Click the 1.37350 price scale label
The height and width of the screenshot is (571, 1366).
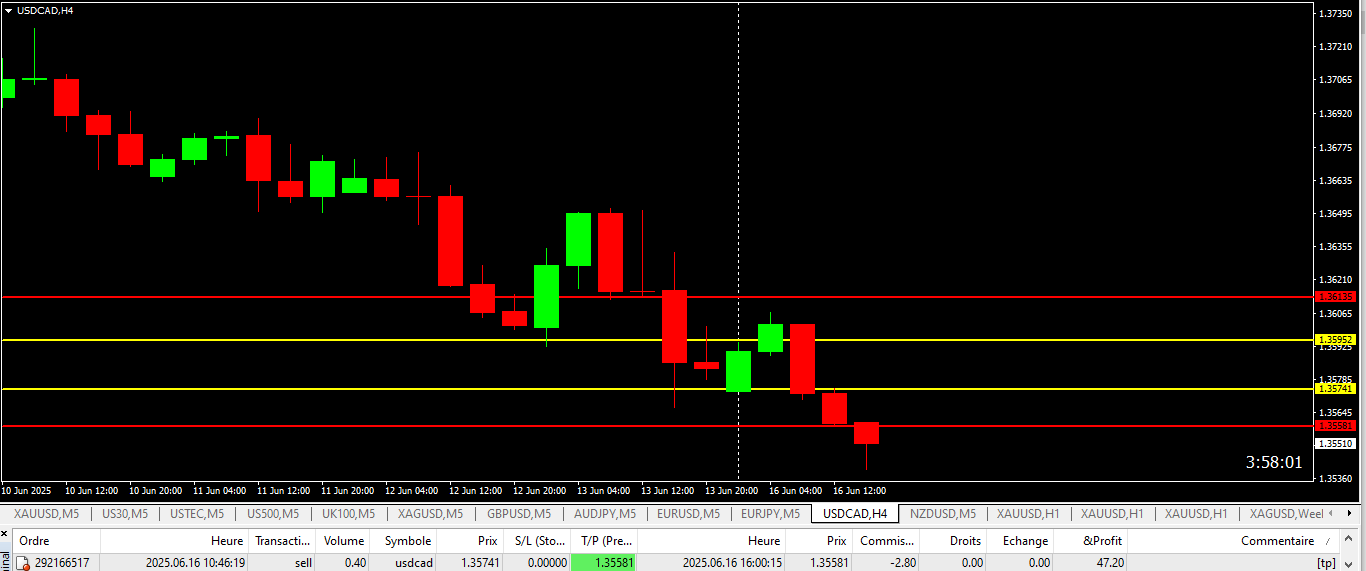pos(1336,14)
